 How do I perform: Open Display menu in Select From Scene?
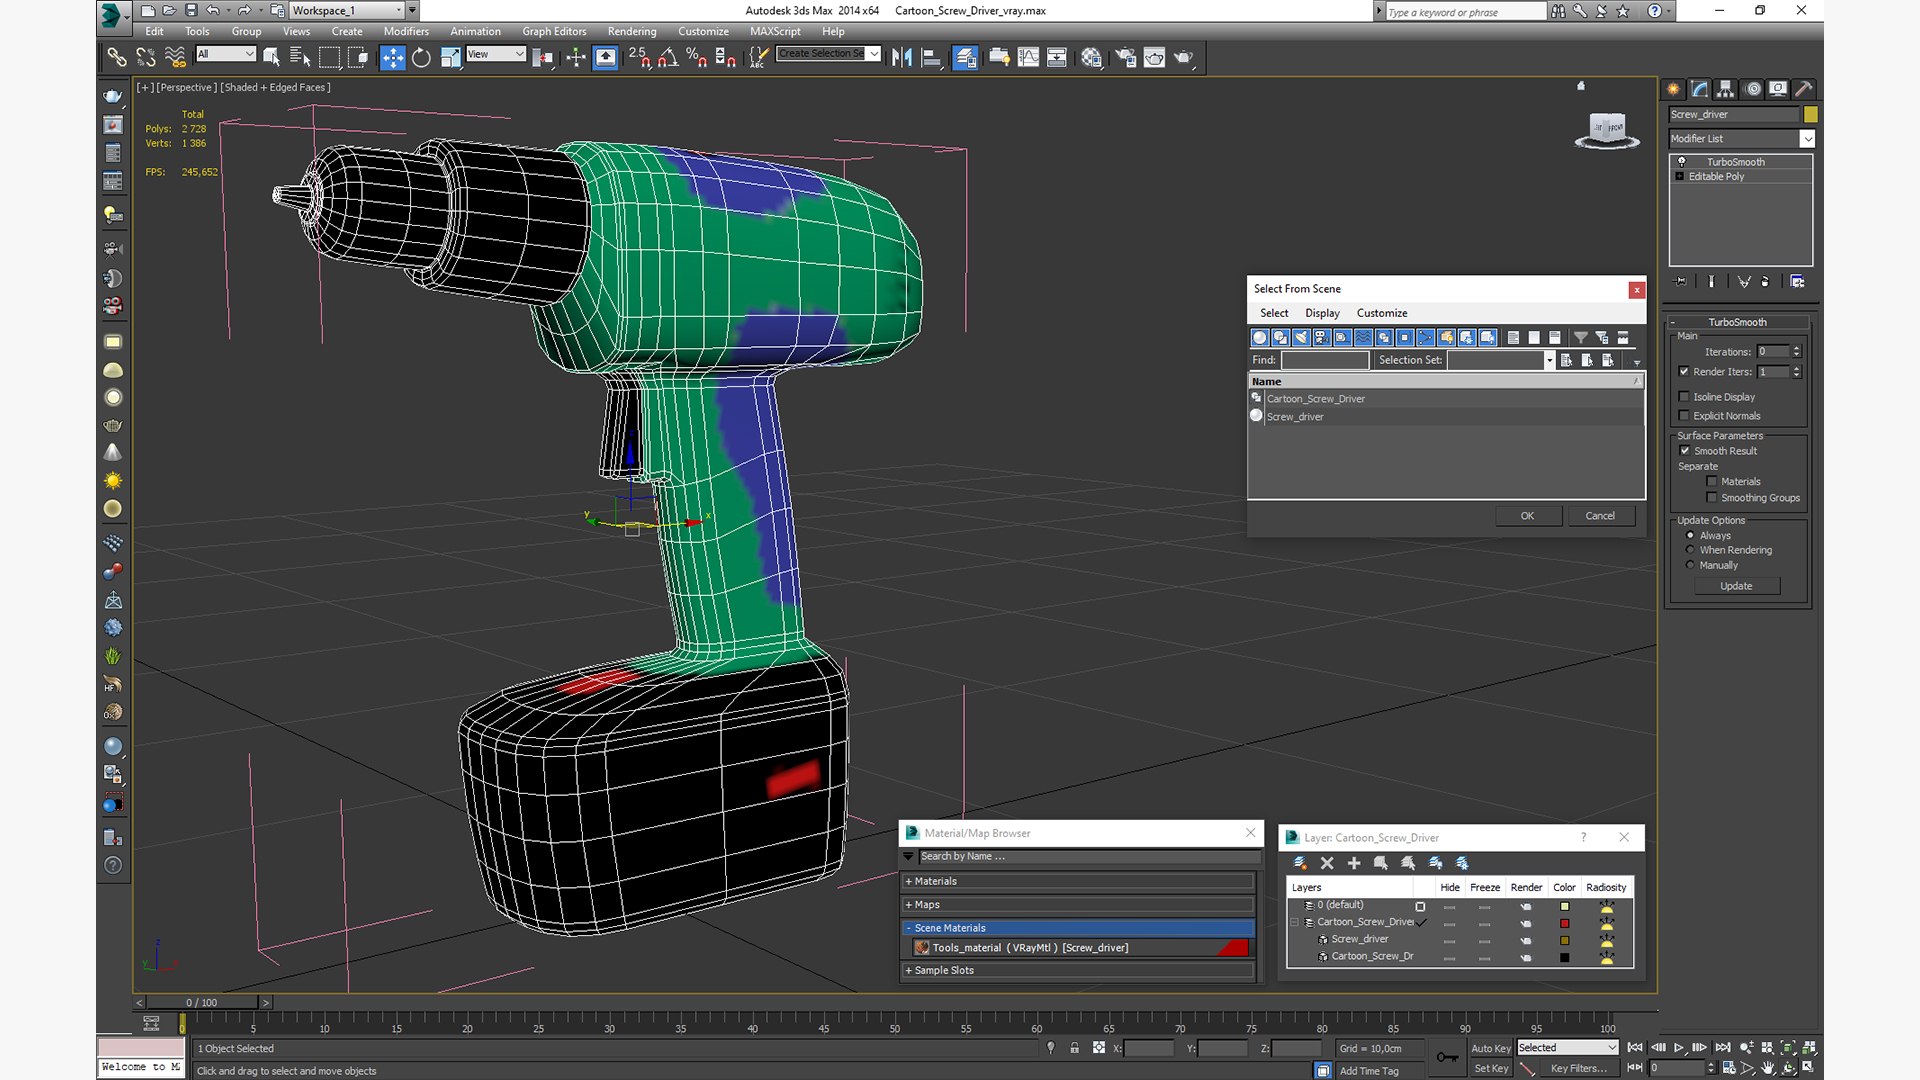tap(1322, 313)
